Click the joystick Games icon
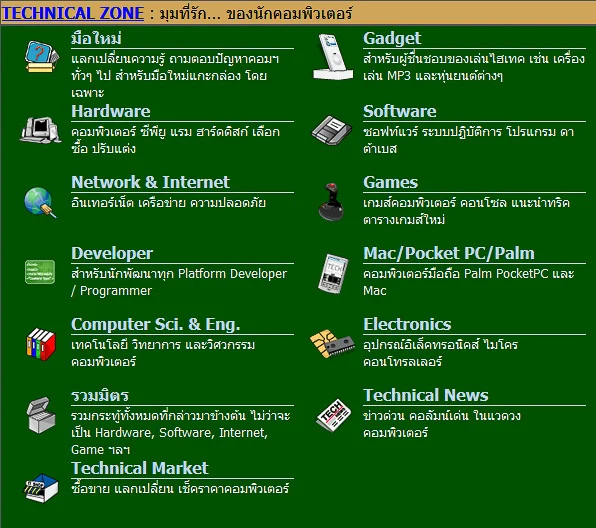This screenshot has width=596, height=528. coord(331,202)
